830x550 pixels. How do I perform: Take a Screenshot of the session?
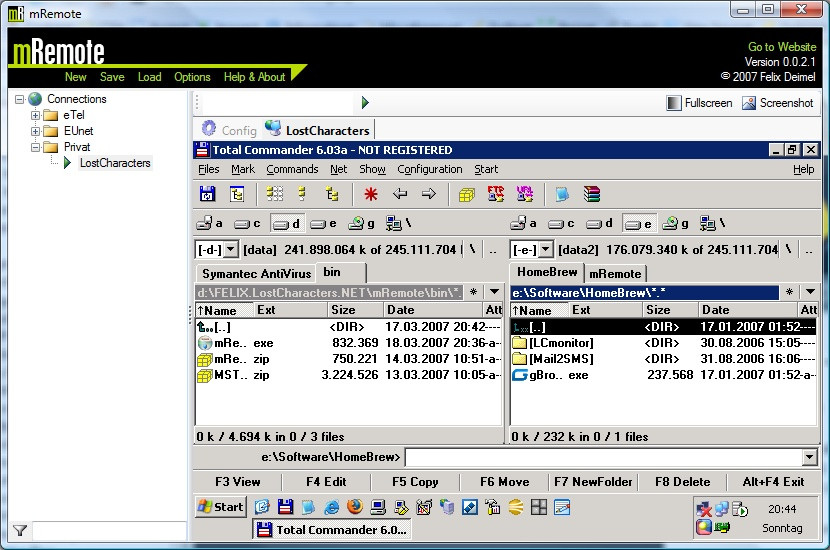click(778, 103)
